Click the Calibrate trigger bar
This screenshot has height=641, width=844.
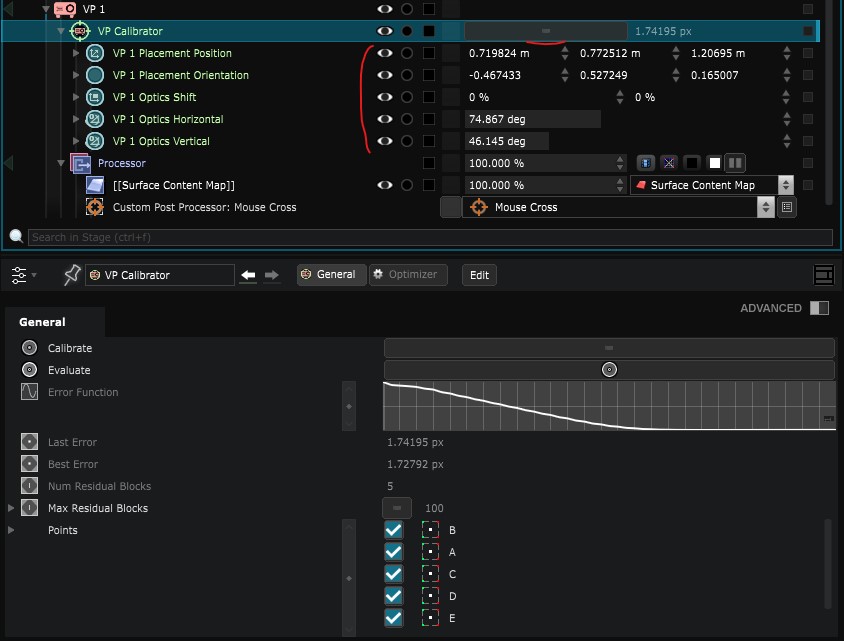pos(609,348)
